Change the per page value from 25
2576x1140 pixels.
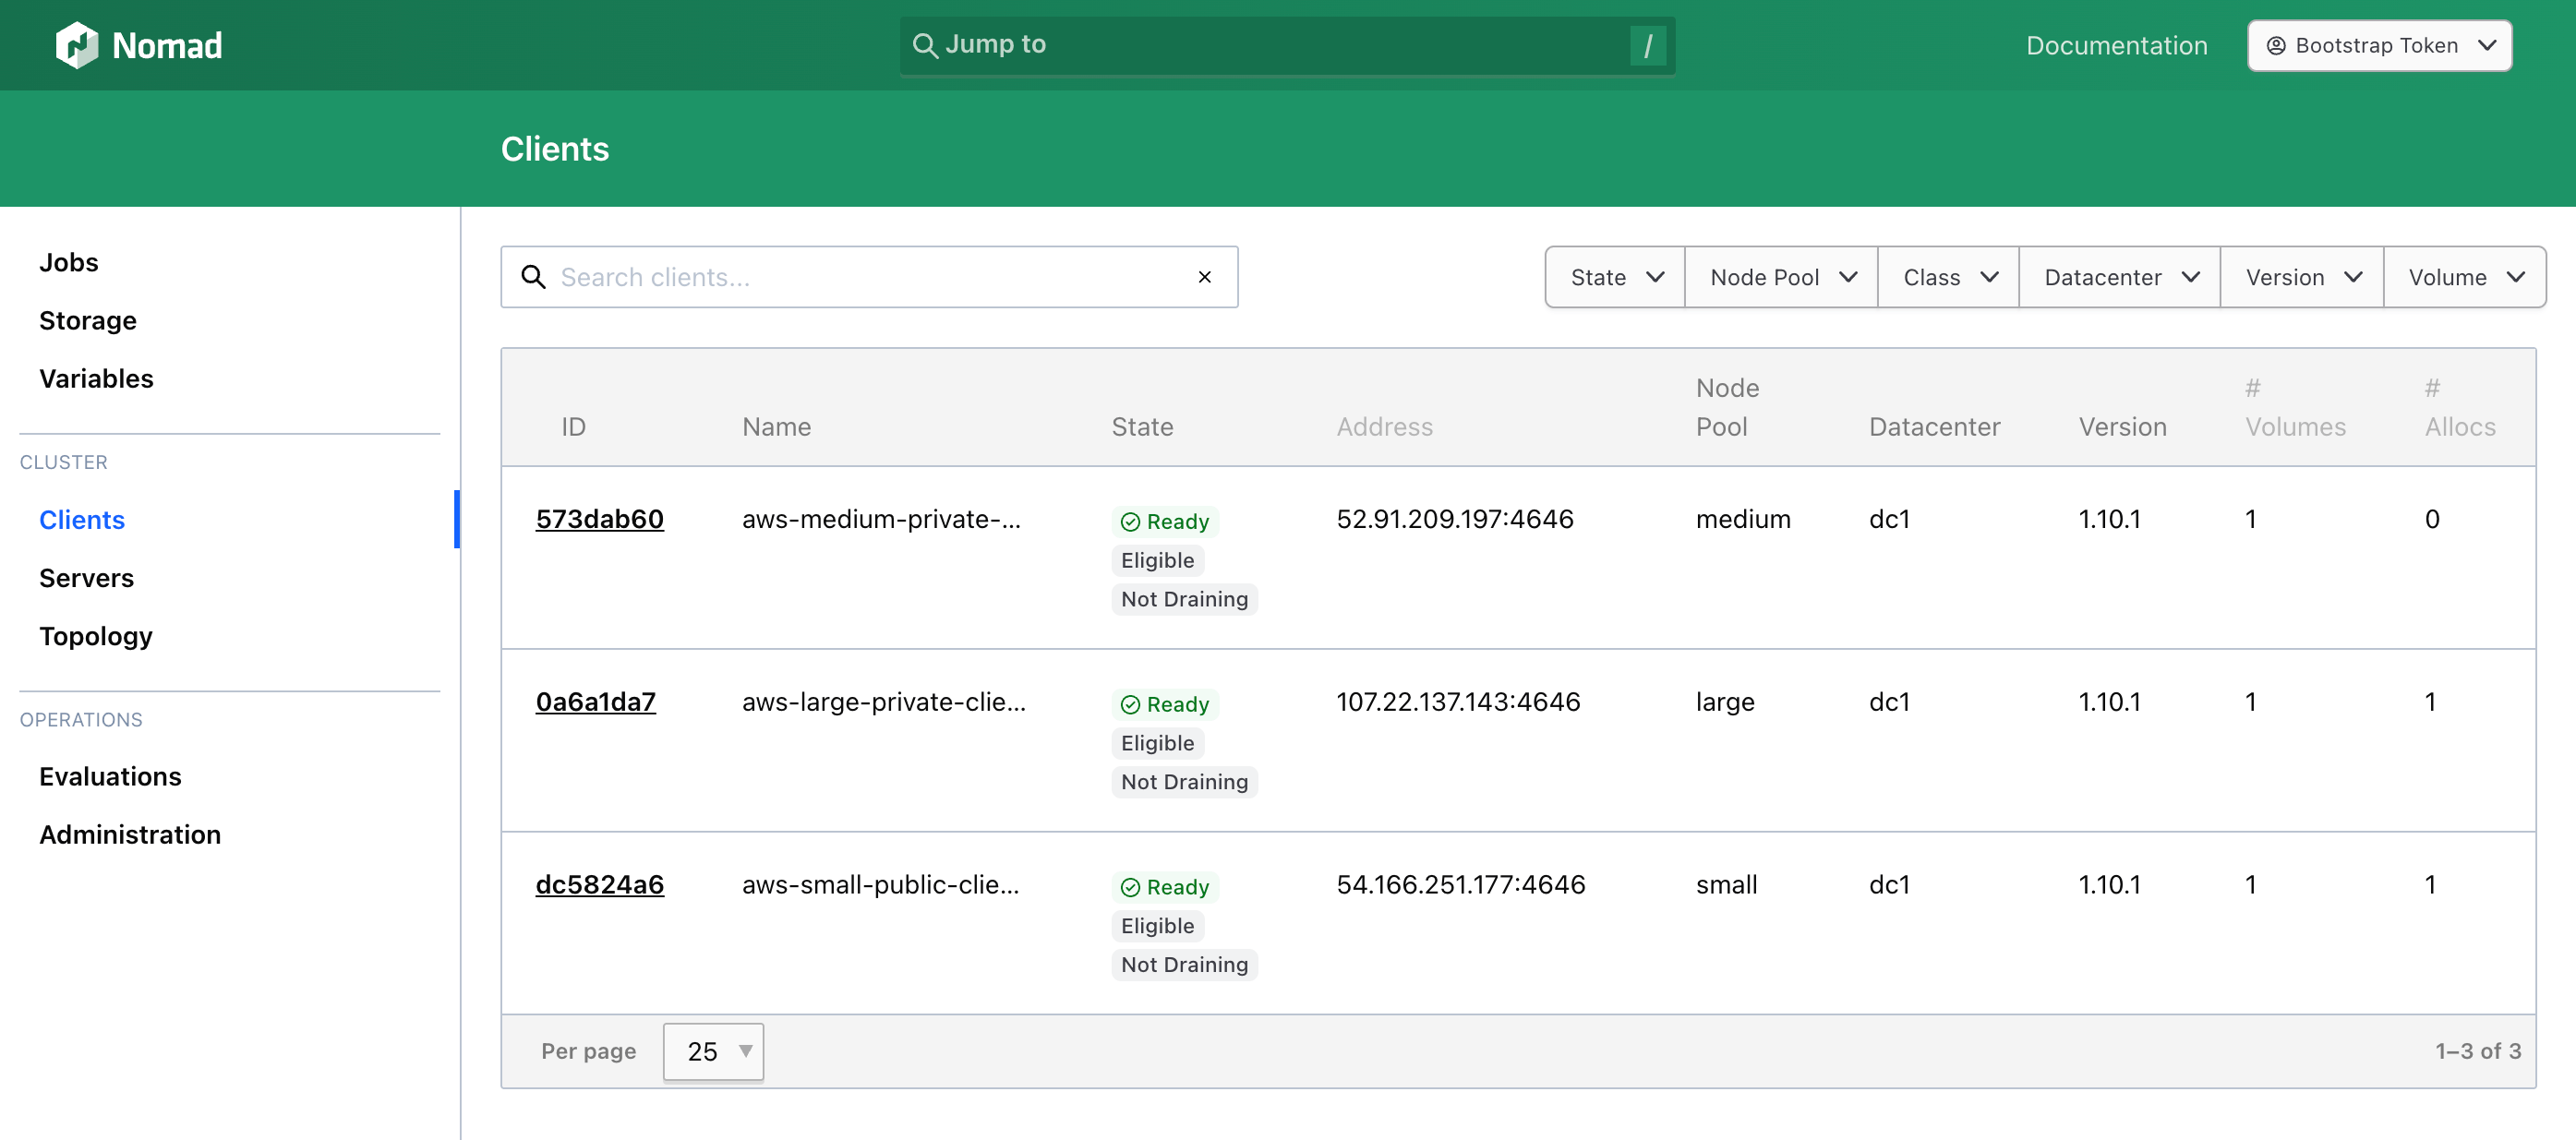pos(712,1051)
